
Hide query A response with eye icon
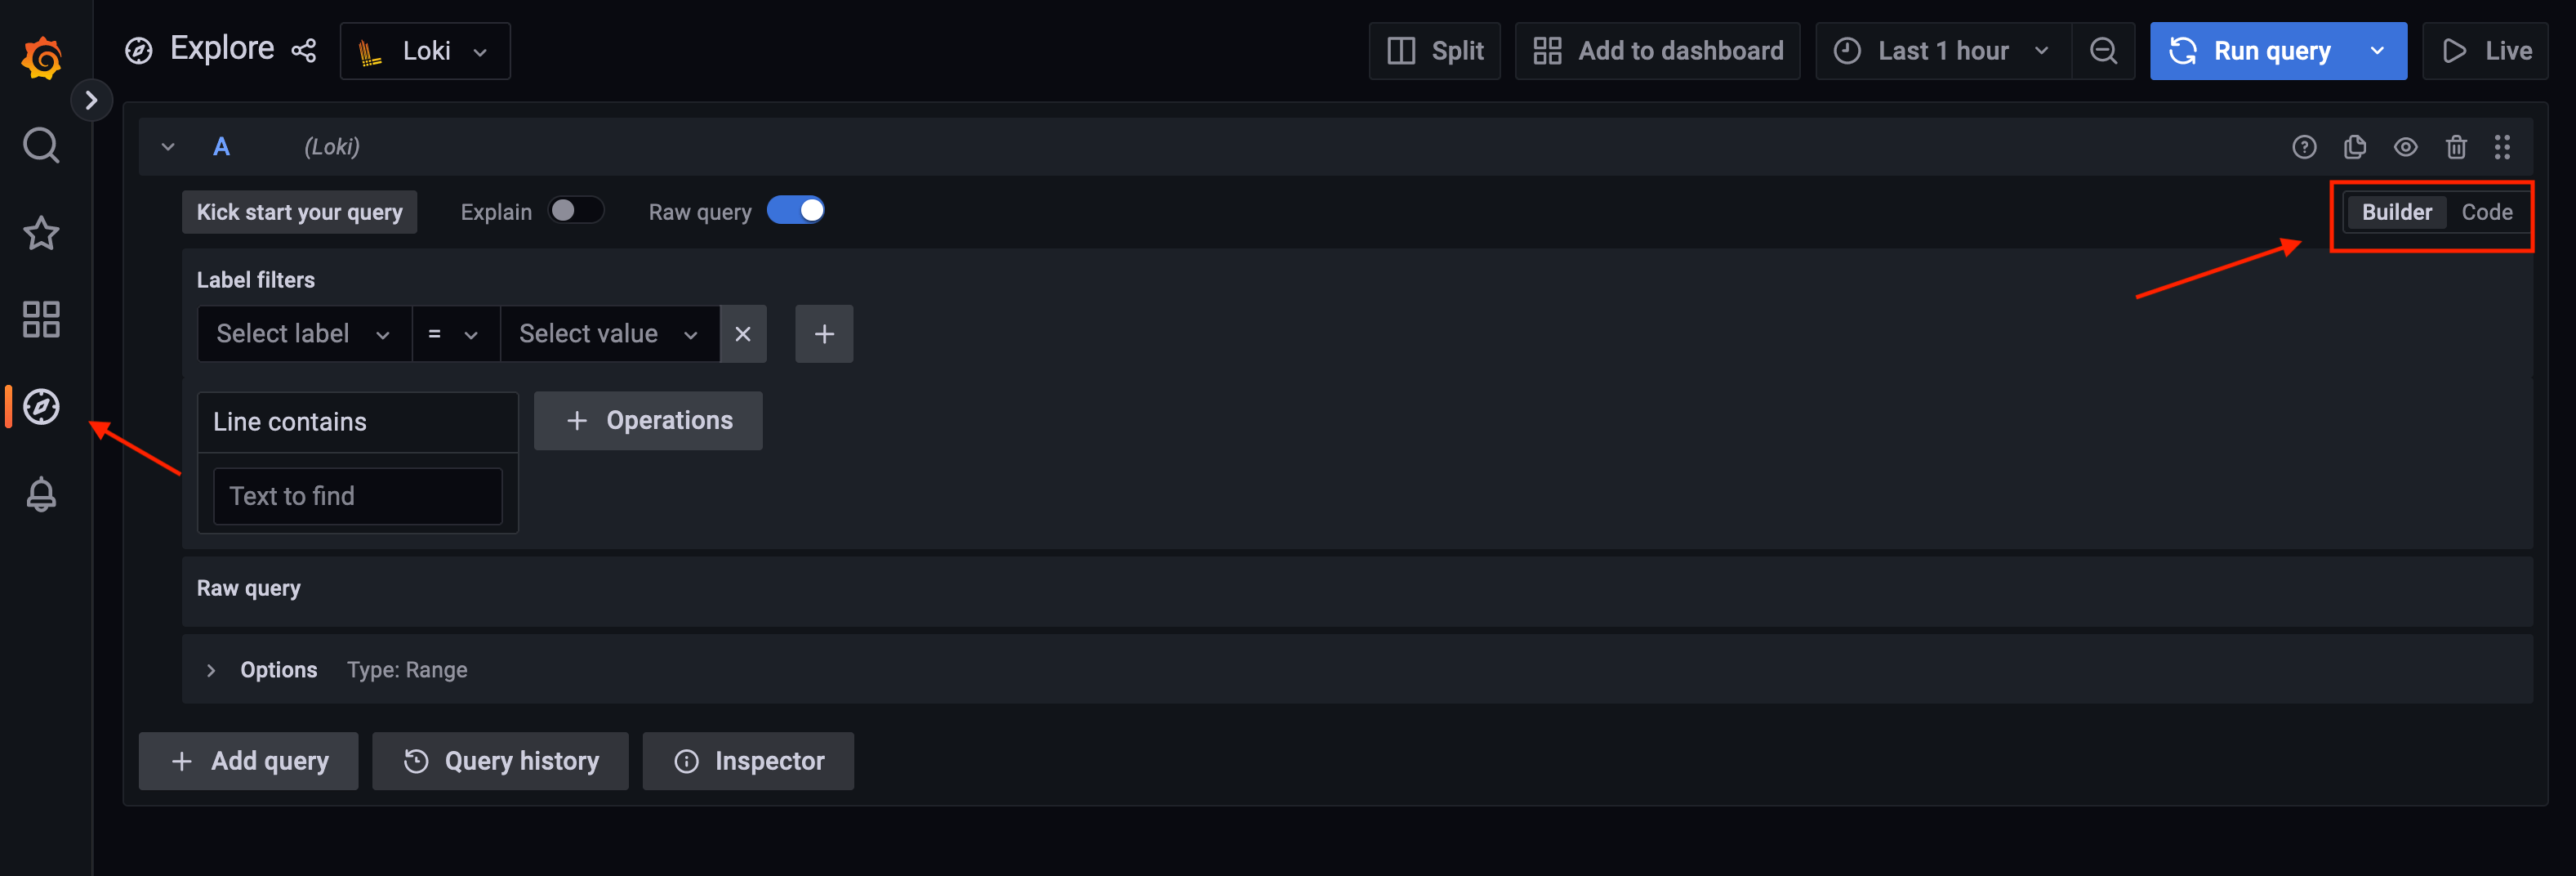(2406, 146)
